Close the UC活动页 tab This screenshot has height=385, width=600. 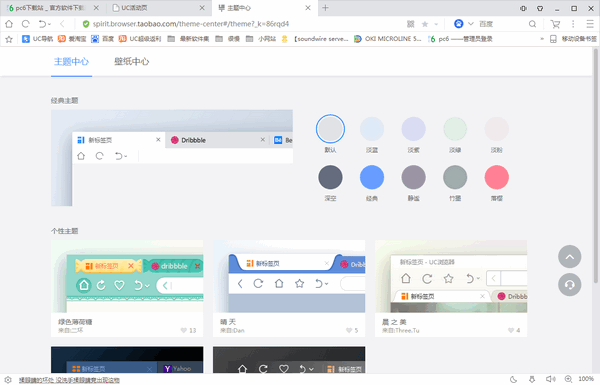pyautogui.click(x=202, y=8)
